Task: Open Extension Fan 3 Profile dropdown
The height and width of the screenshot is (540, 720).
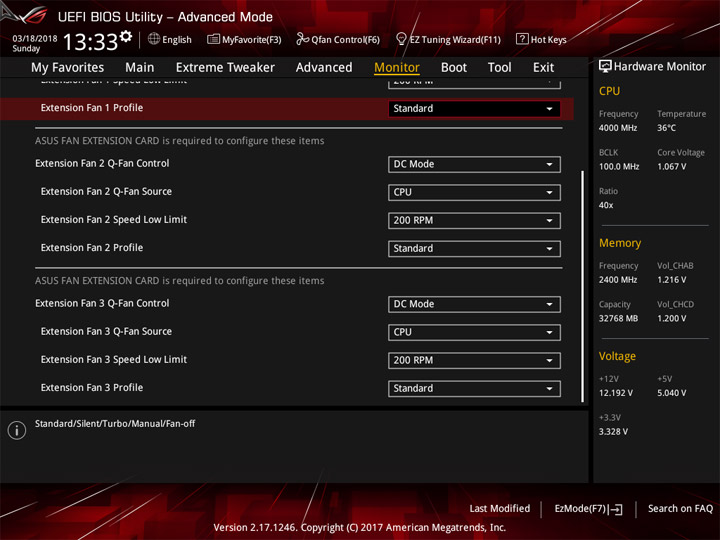Action: click(474, 388)
